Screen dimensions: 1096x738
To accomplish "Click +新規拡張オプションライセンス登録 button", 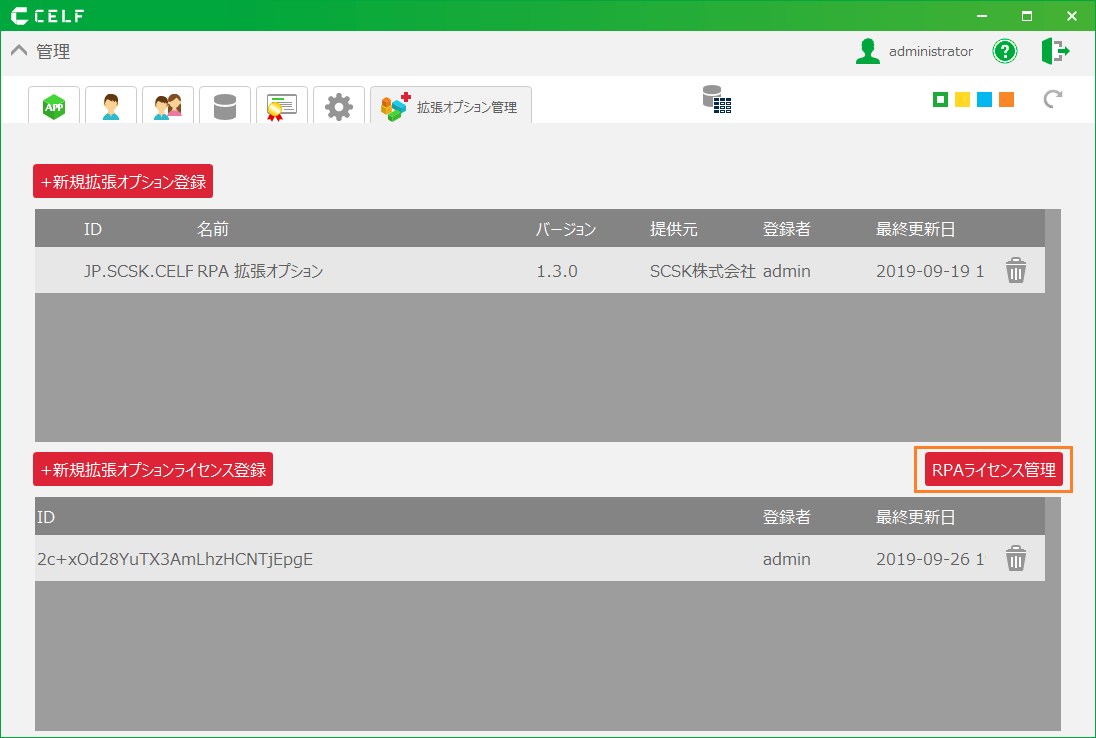I will [x=153, y=470].
